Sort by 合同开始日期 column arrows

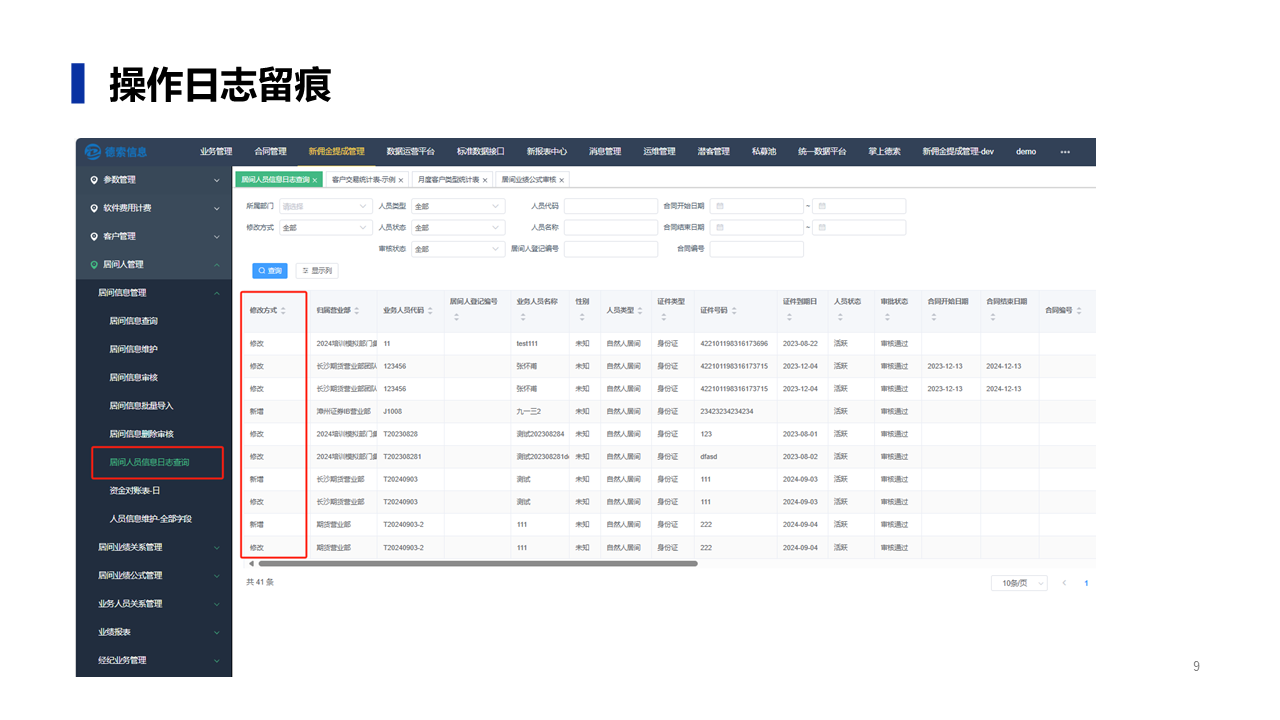(934, 318)
